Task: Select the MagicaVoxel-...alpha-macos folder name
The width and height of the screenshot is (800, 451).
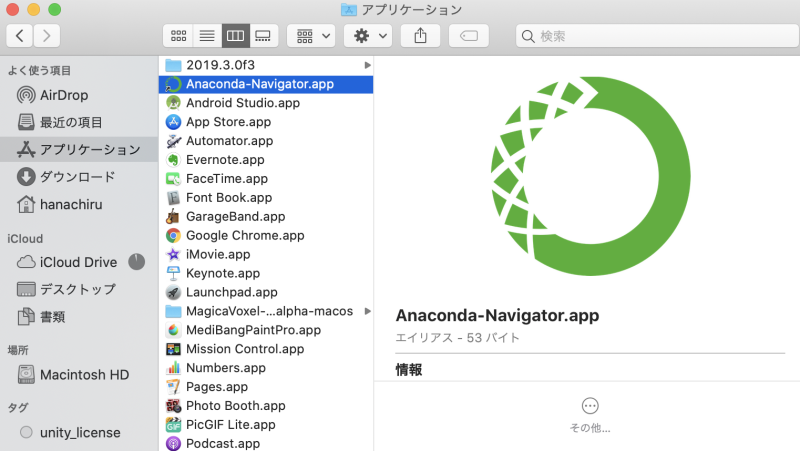Action: click(x=269, y=311)
